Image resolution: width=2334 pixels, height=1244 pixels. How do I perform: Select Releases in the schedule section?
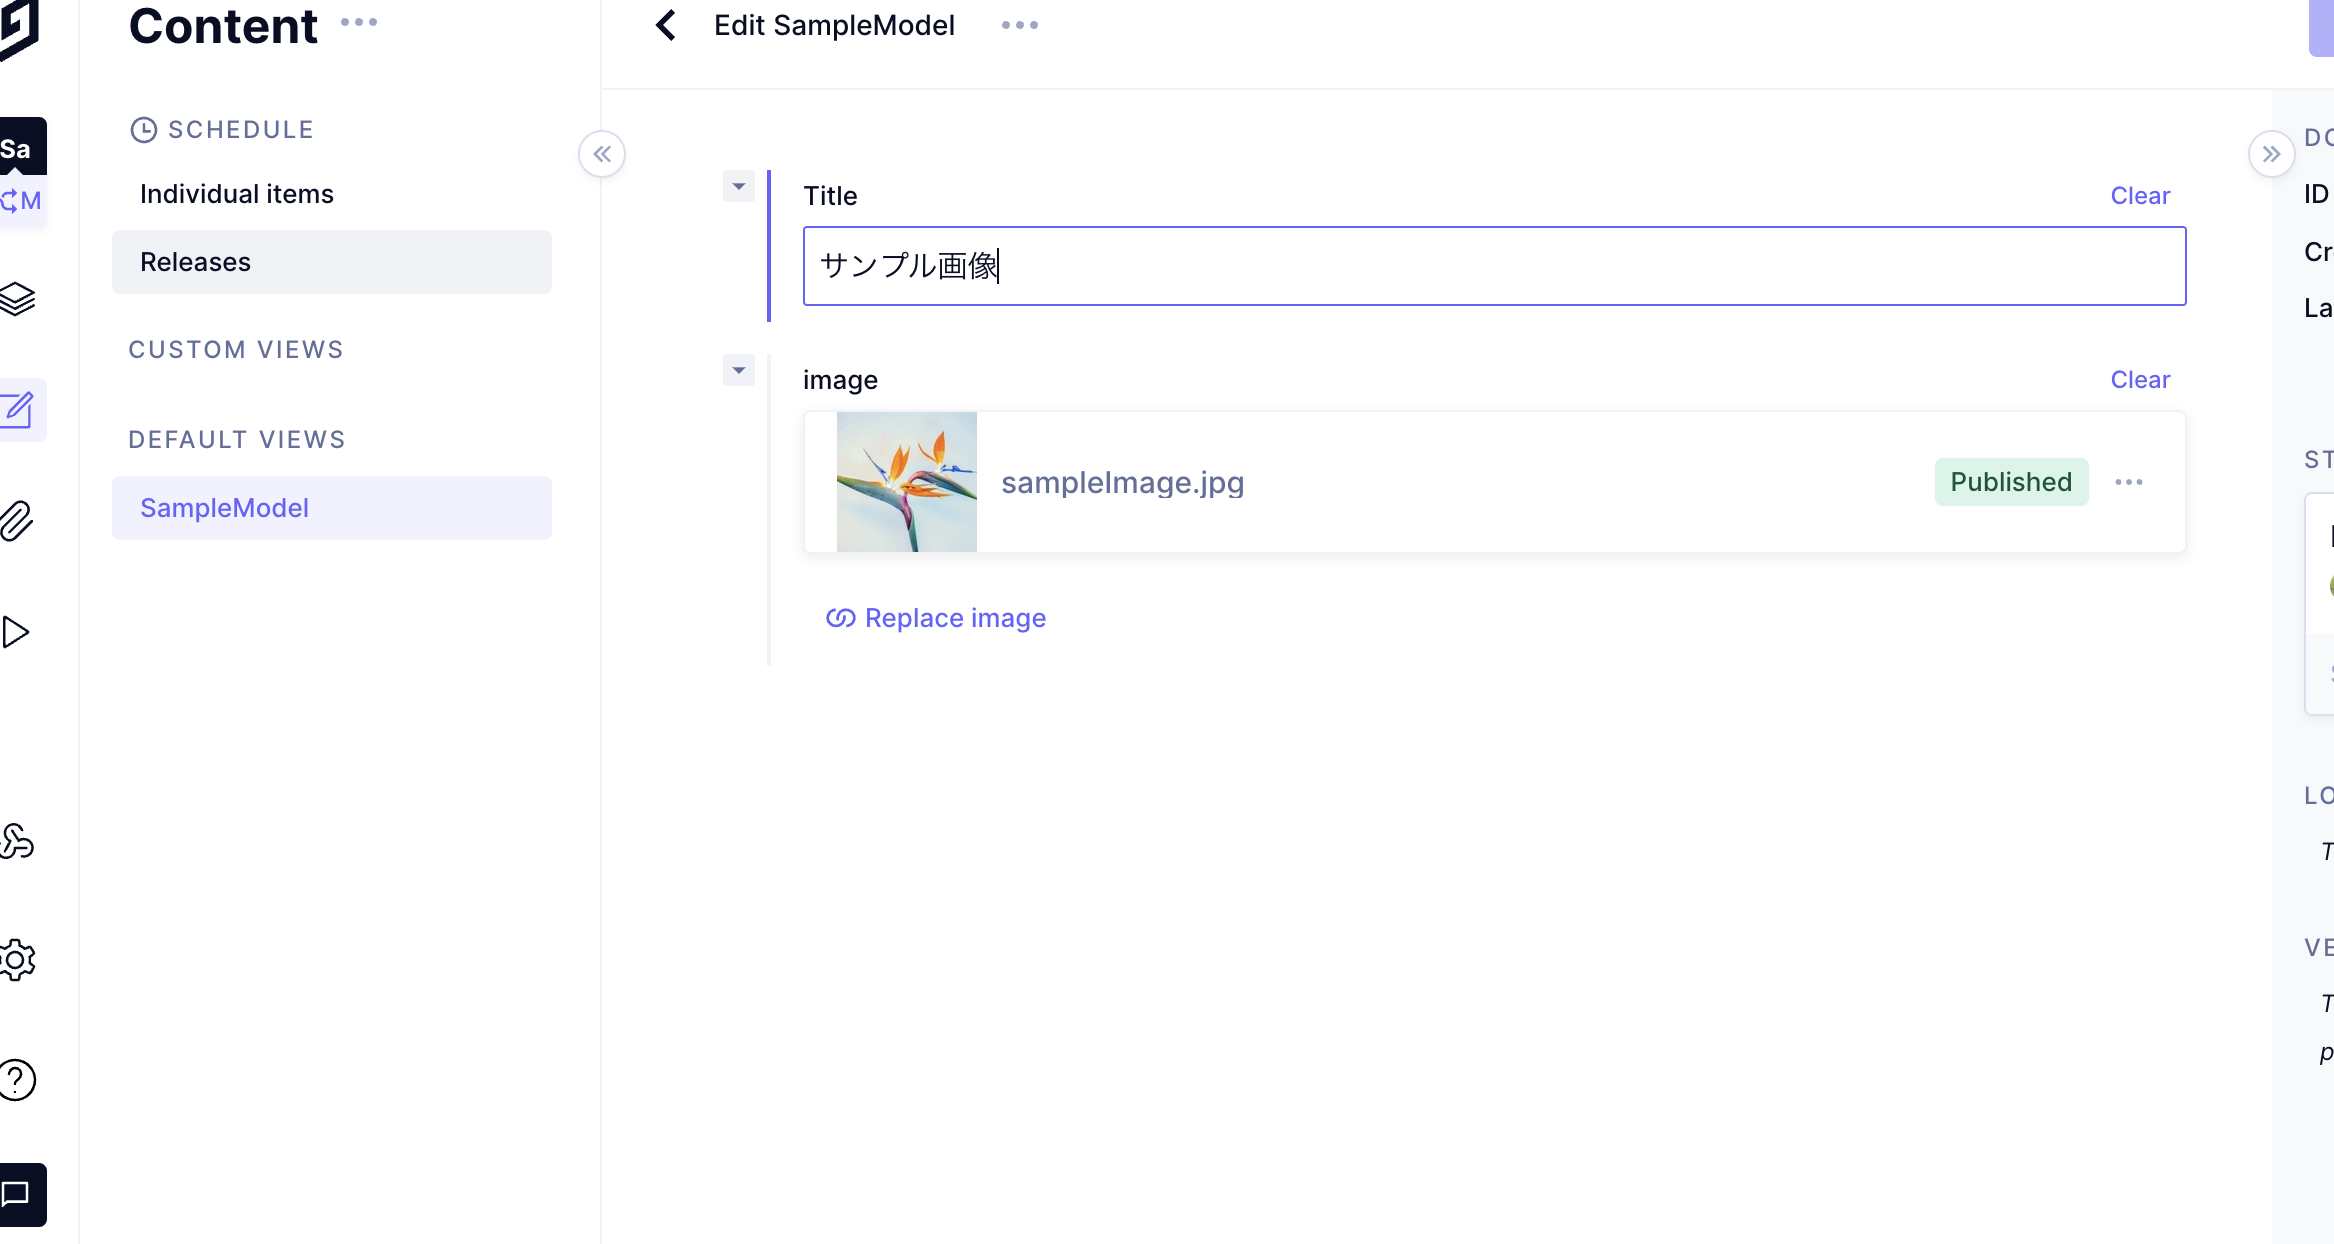tap(332, 262)
